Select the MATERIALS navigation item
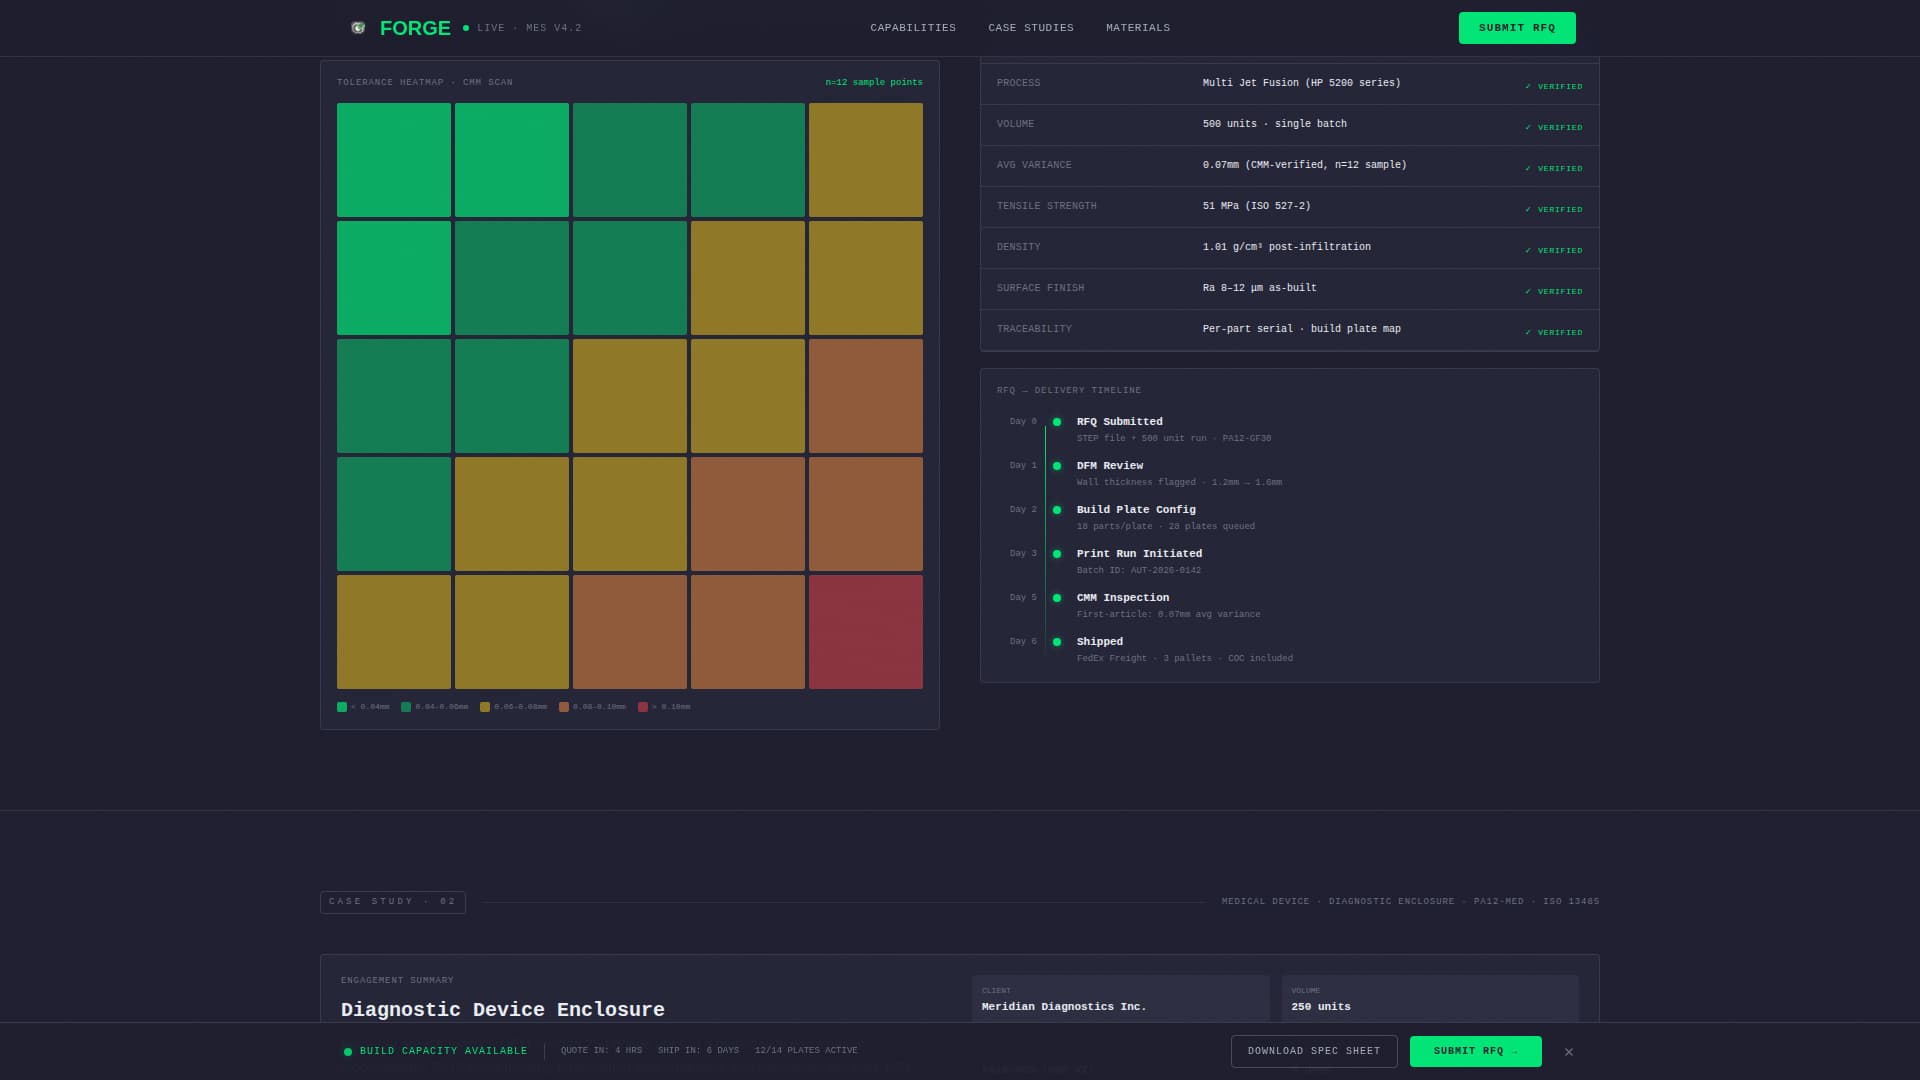Viewport: 1920px width, 1080px height. coord(1137,28)
